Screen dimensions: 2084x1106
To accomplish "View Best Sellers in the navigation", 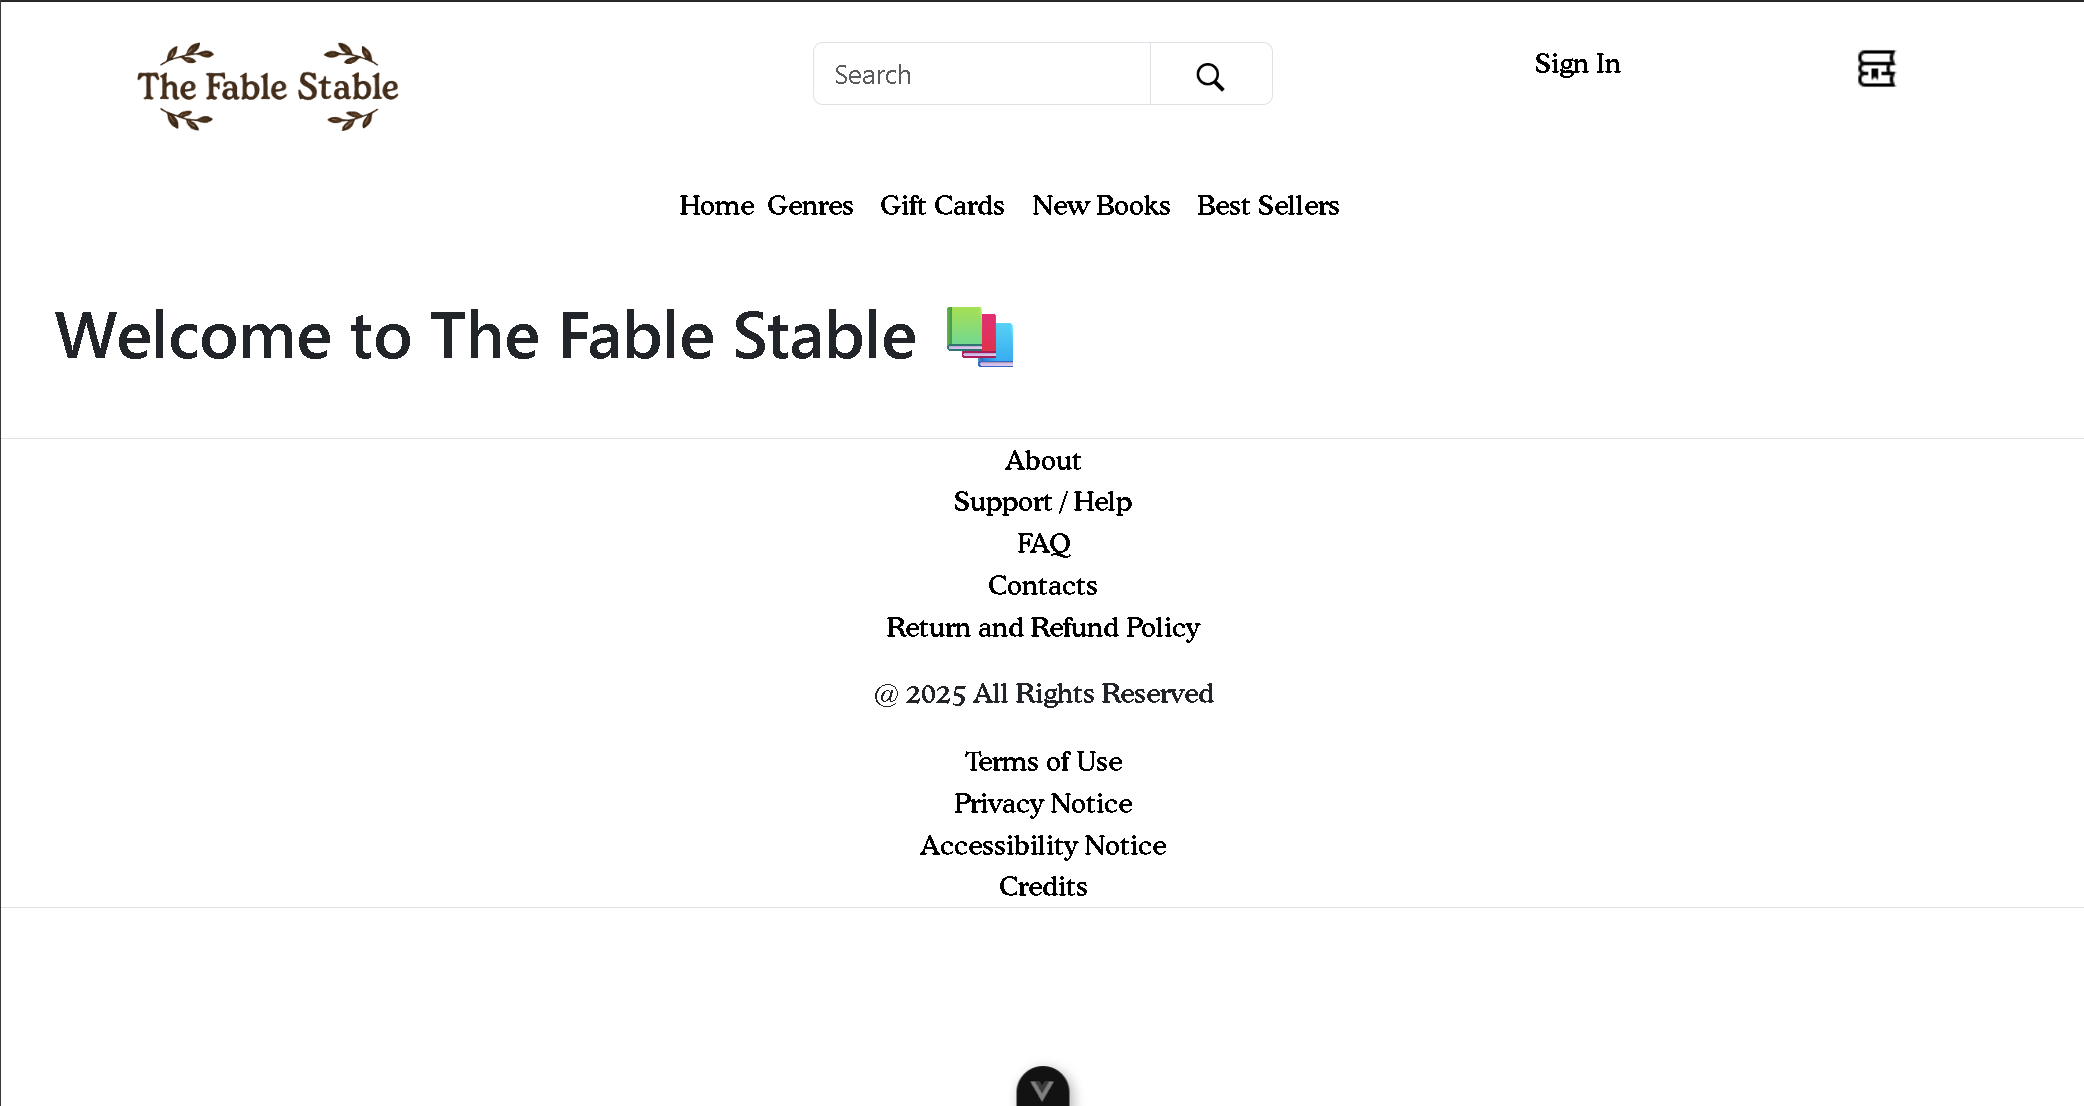I will tap(1268, 206).
